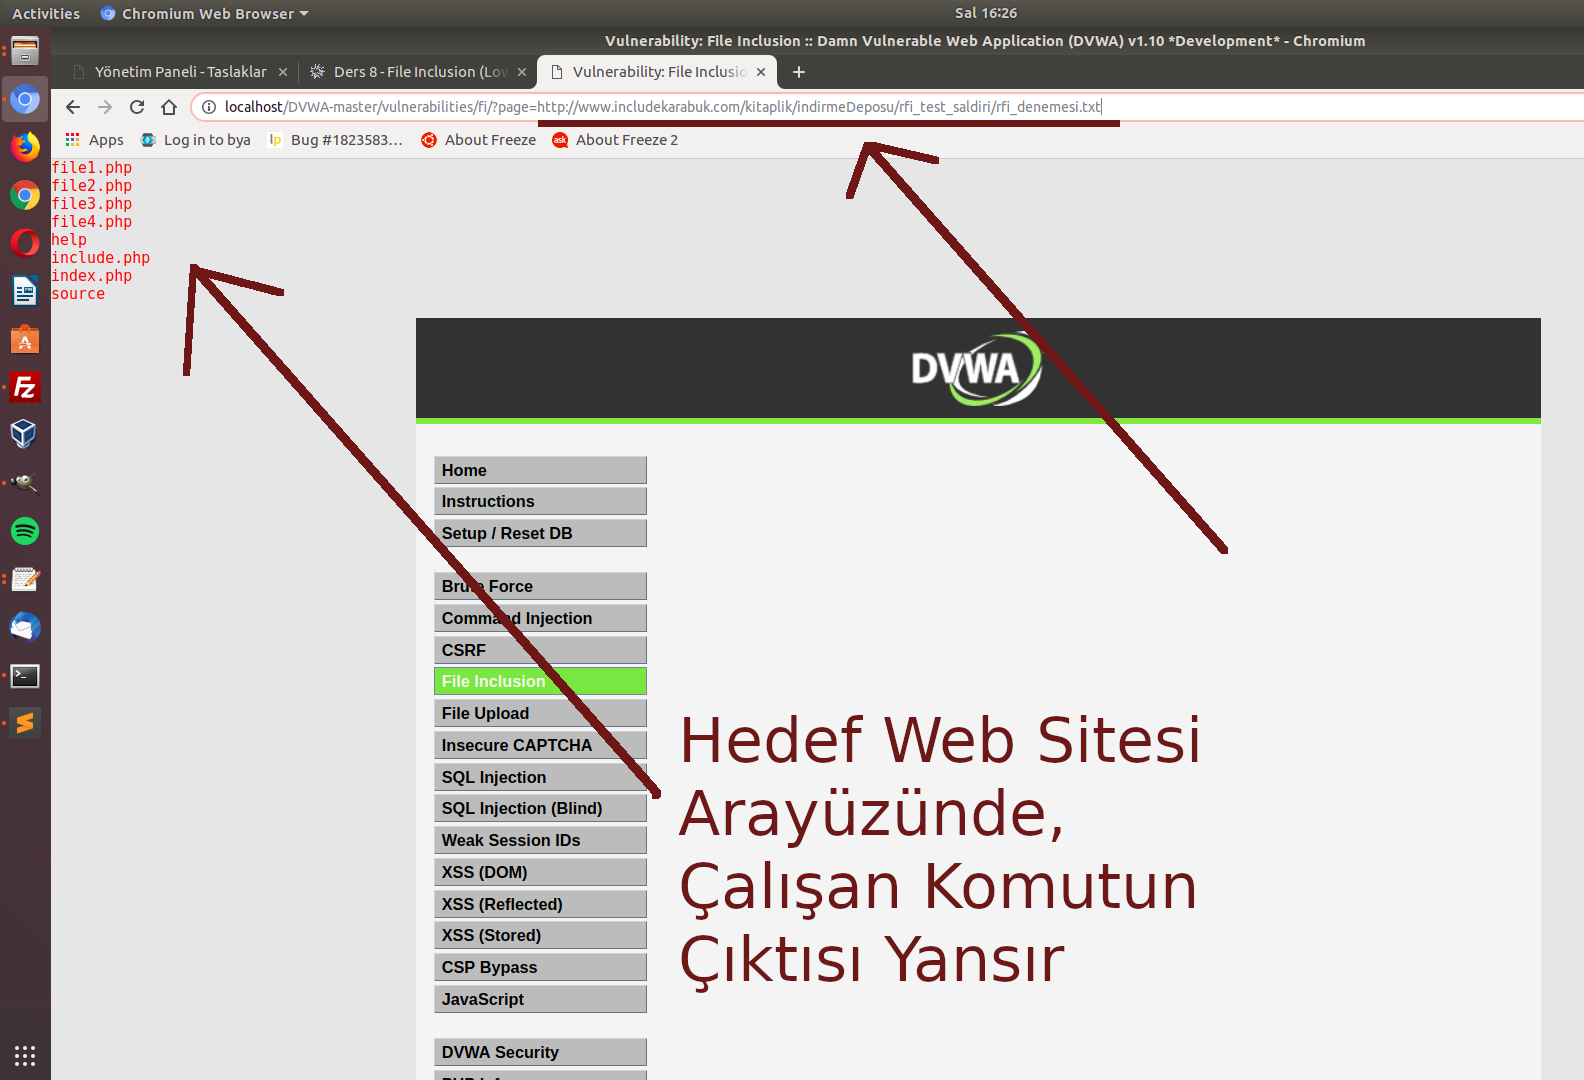Viewport: 1584px width, 1080px height.
Task: Click the 'source' output line
Action: tap(78, 294)
